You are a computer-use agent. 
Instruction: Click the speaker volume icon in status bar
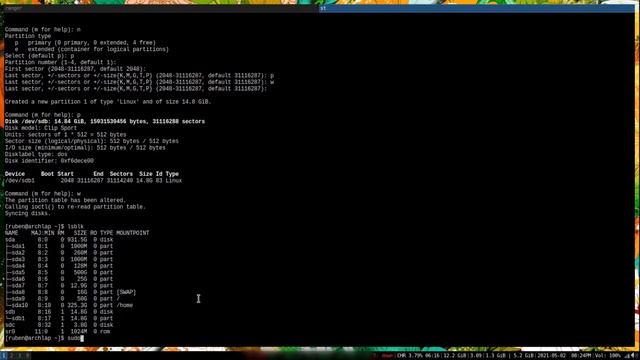634,356
